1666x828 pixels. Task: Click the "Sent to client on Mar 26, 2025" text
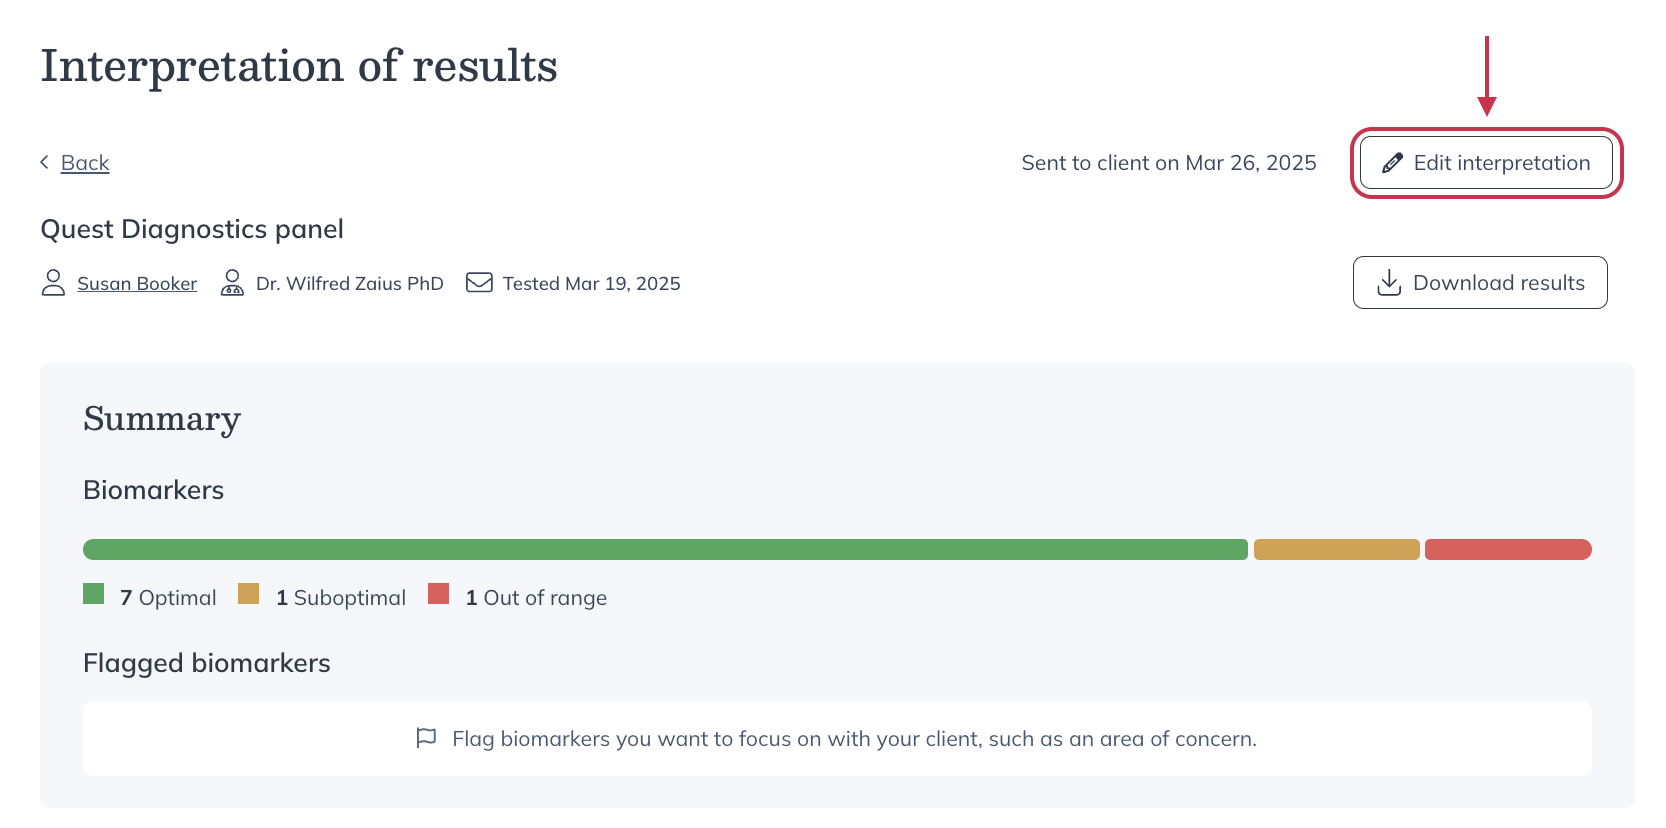pyautogui.click(x=1168, y=163)
